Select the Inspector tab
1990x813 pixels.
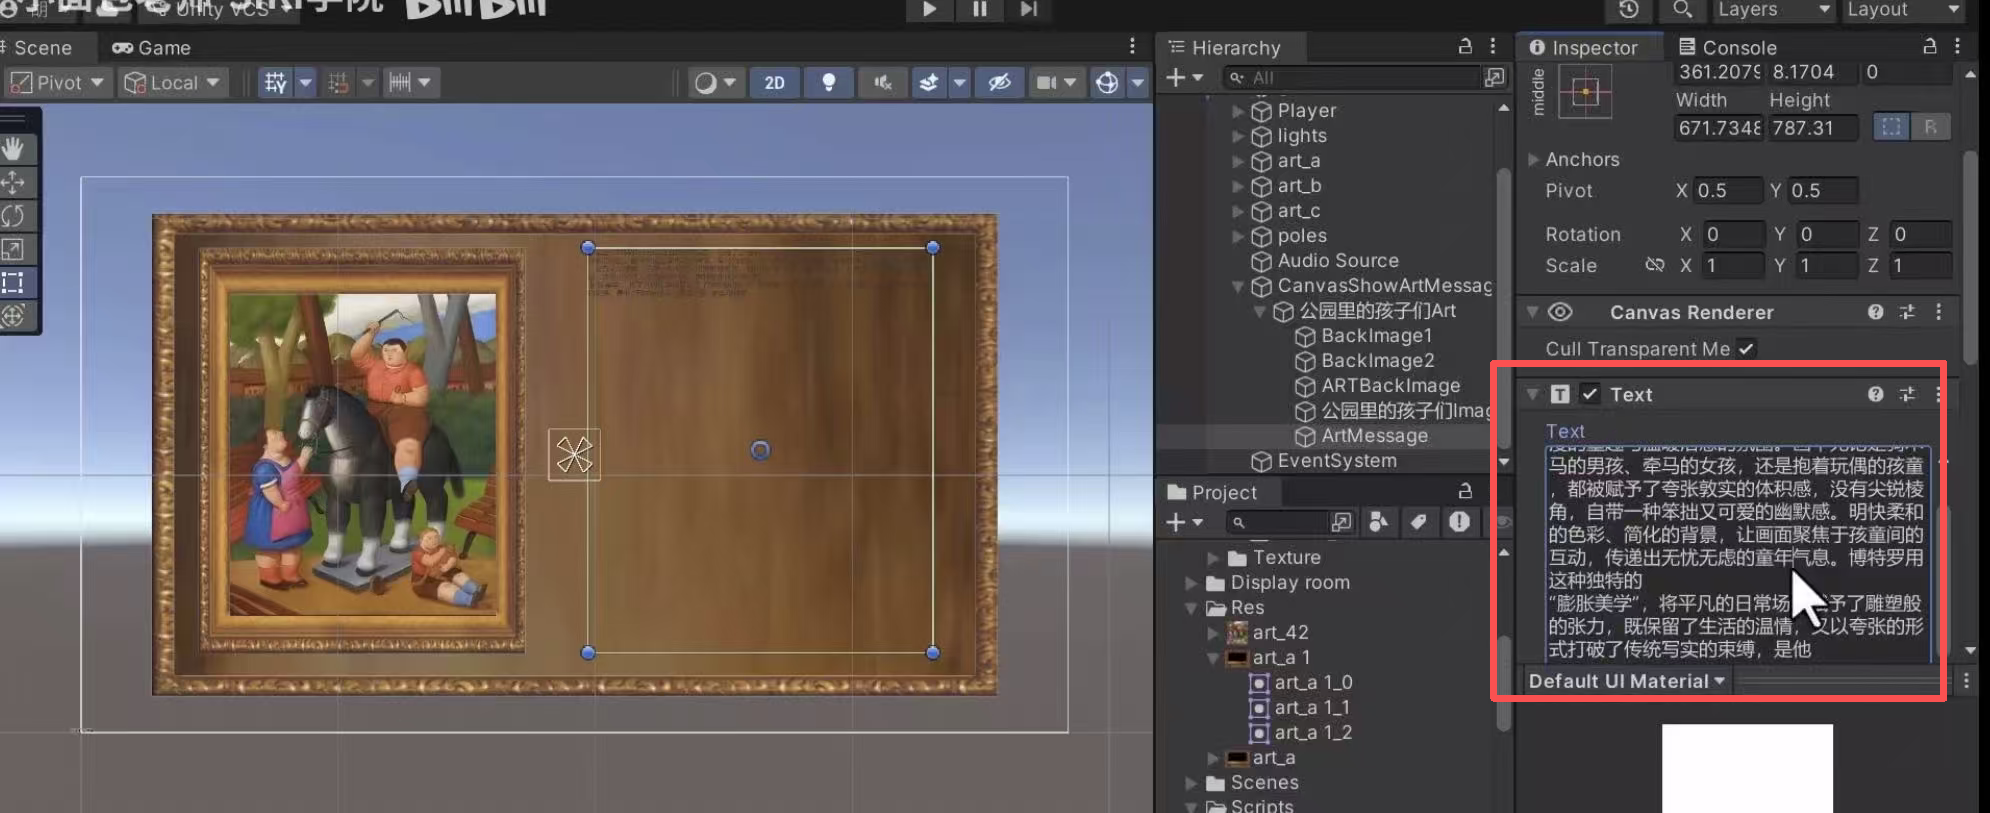[1583, 47]
